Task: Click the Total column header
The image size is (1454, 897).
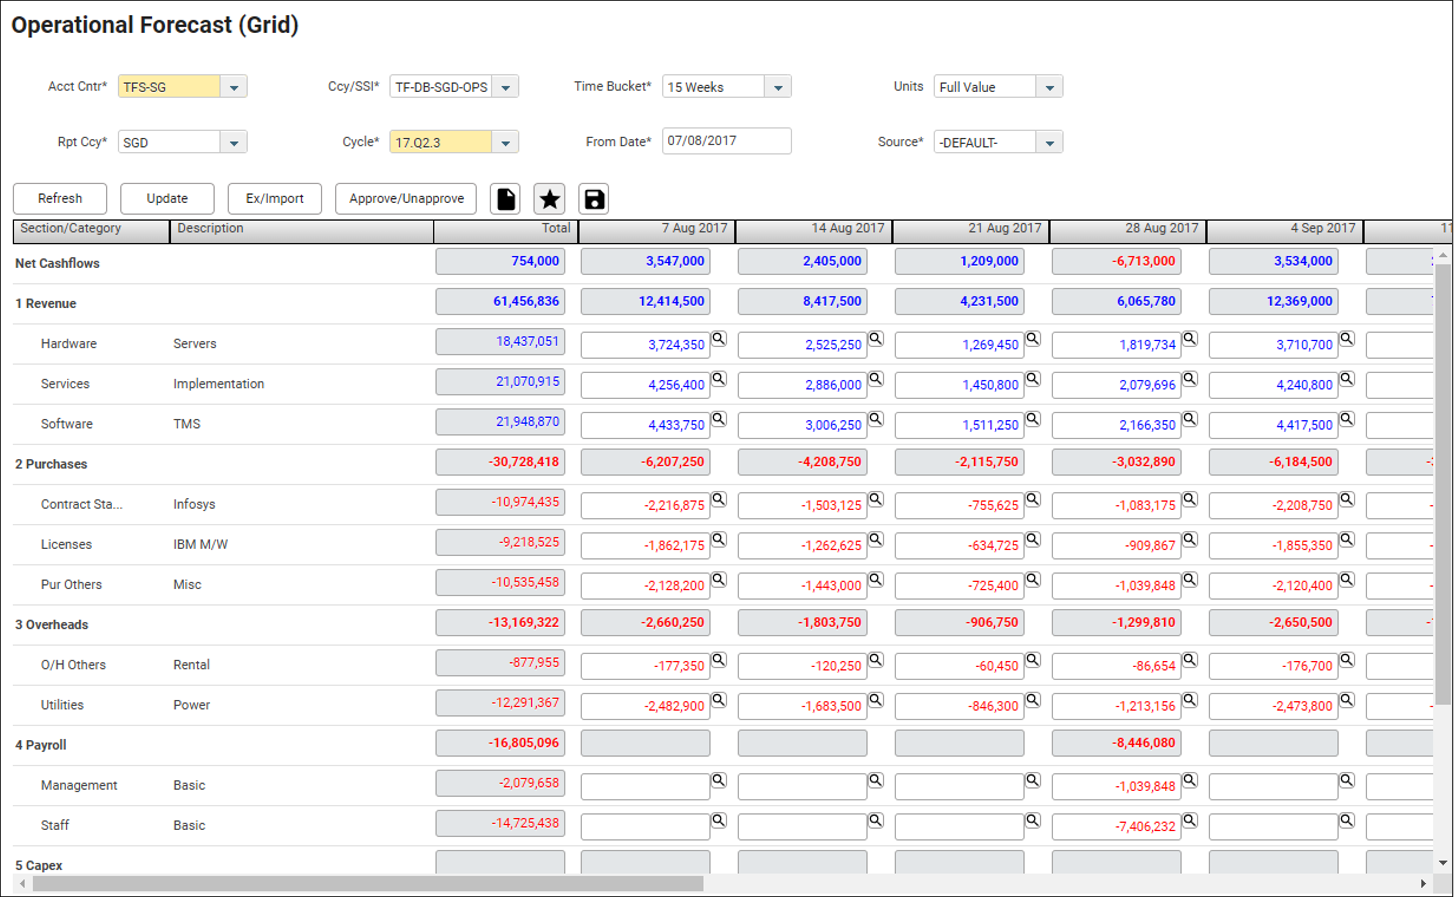Action: point(505,229)
